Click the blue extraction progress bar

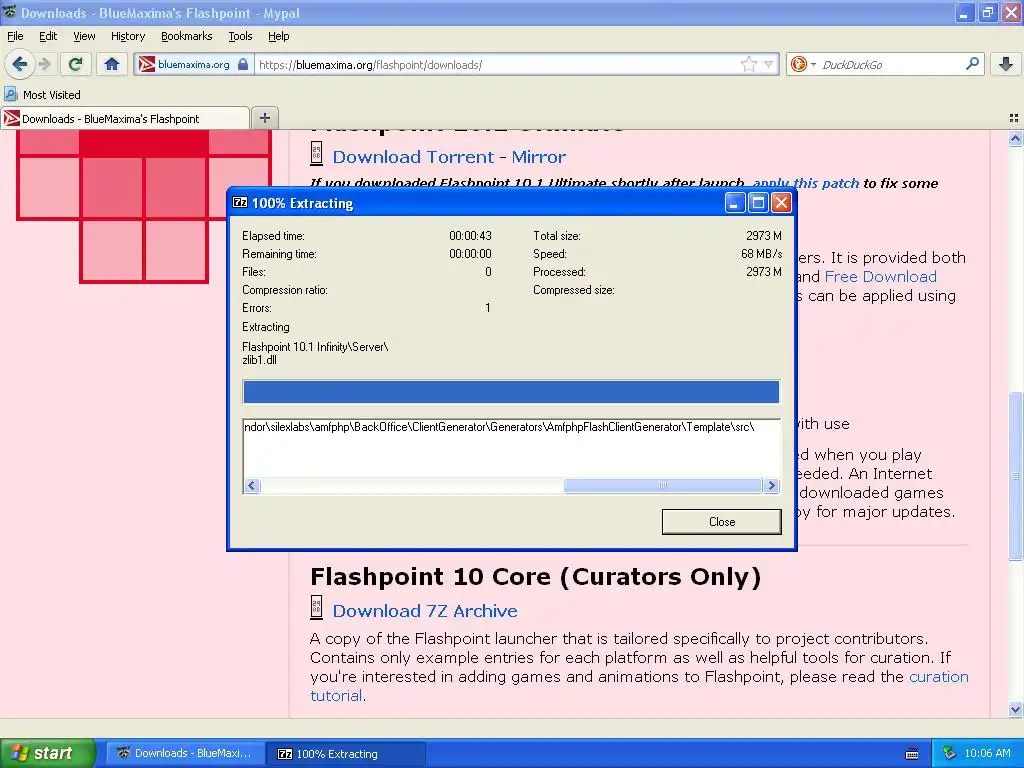pos(511,392)
